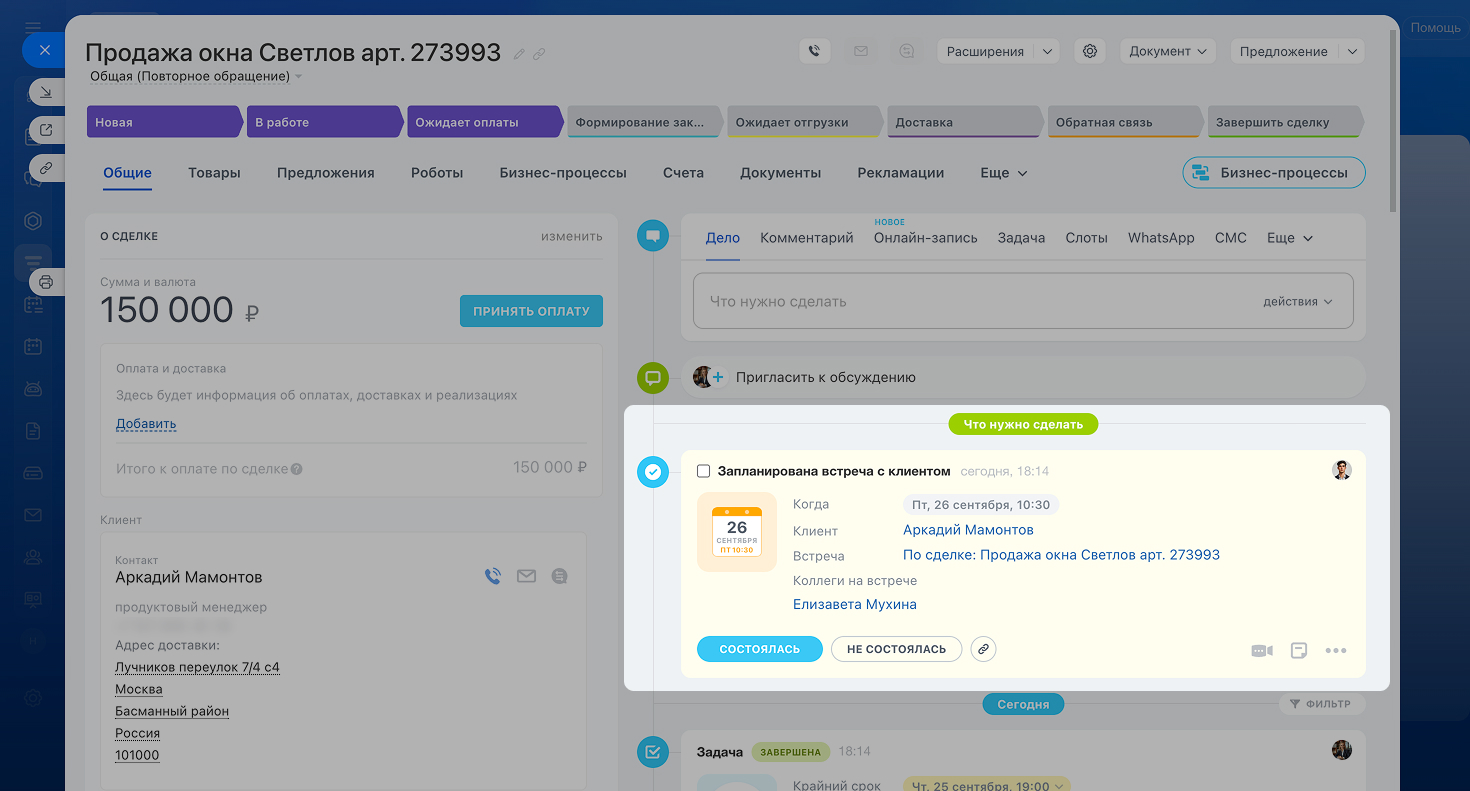The image size is (1470, 791).
Task: Set stage to Ожидает отгрузки
Action: click(804, 122)
